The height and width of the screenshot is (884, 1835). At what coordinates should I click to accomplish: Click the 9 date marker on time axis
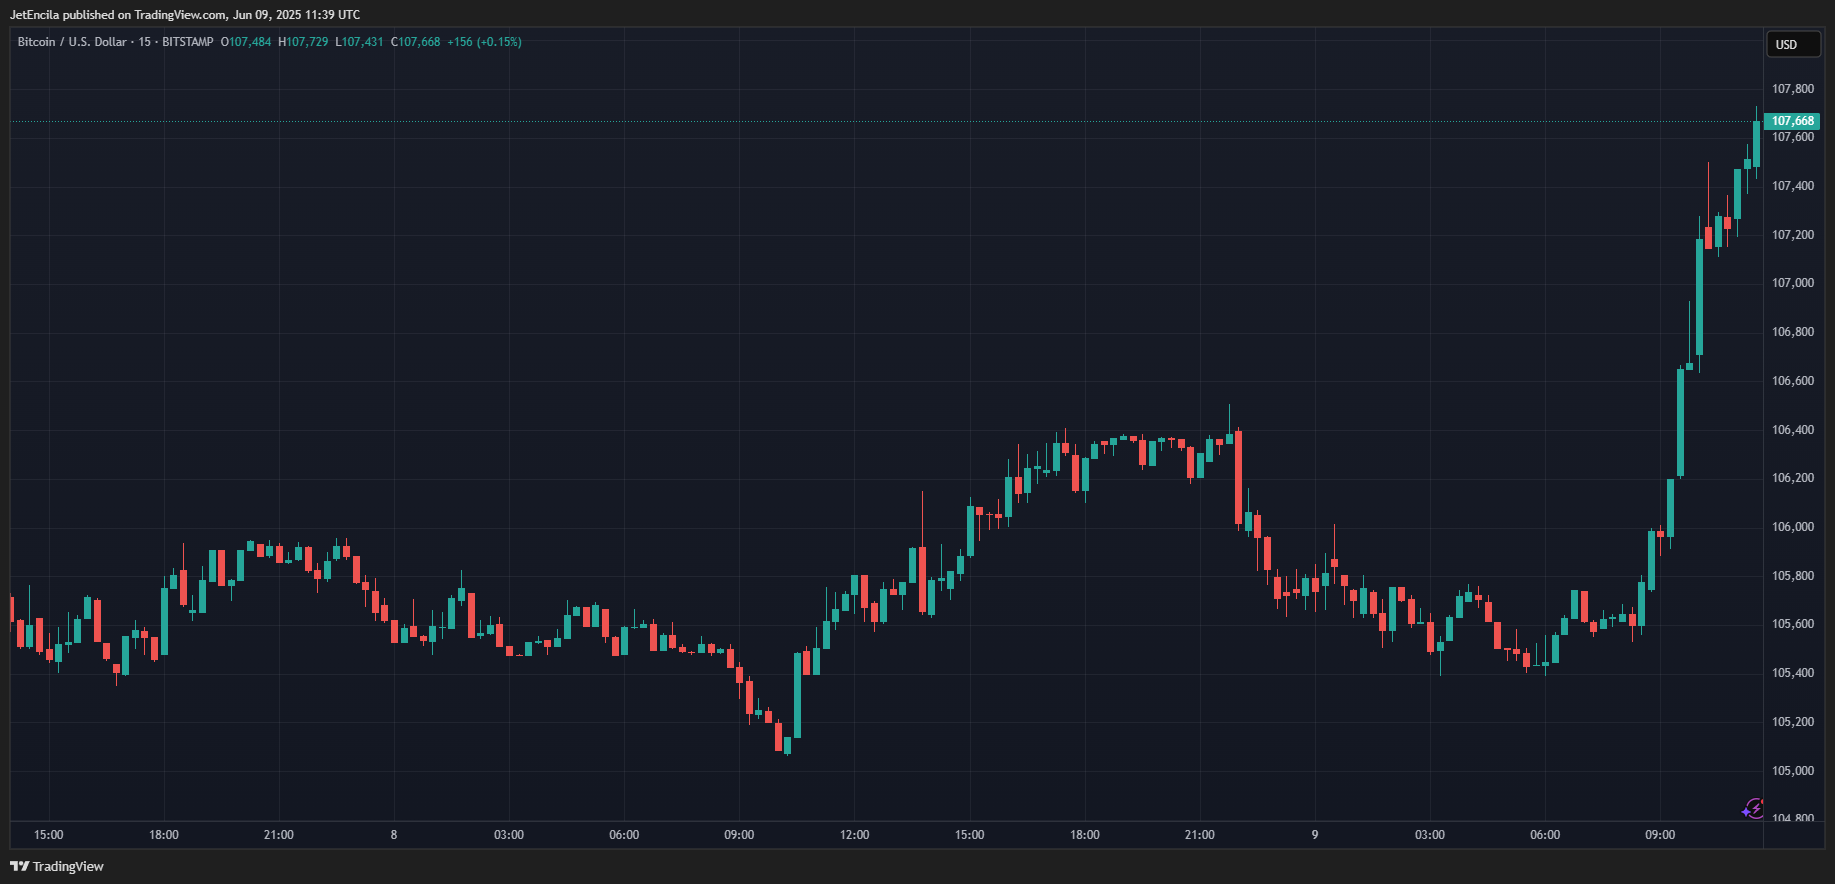click(1315, 835)
